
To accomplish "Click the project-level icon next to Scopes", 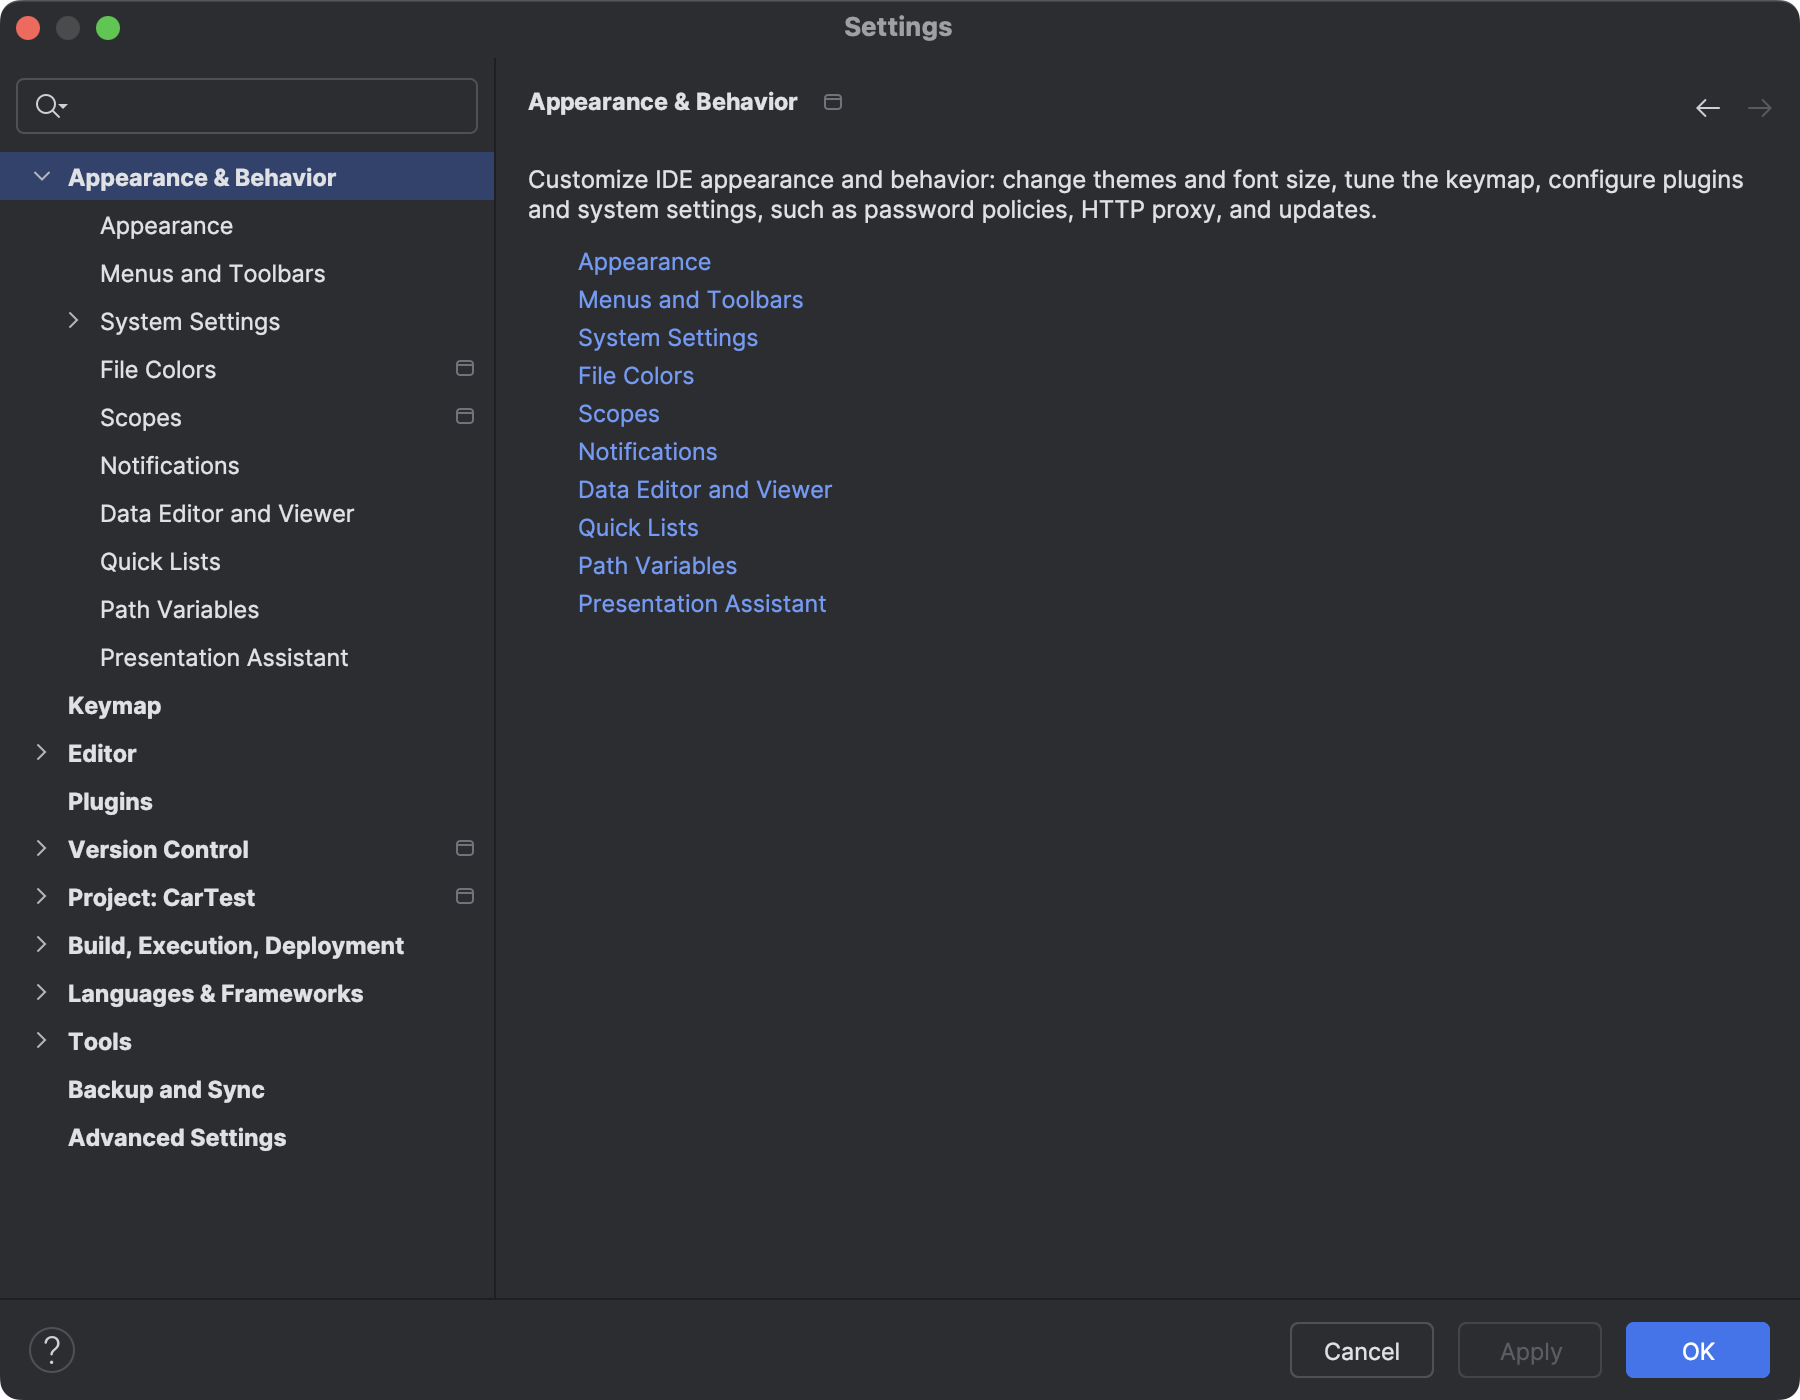I will coord(464,416).
